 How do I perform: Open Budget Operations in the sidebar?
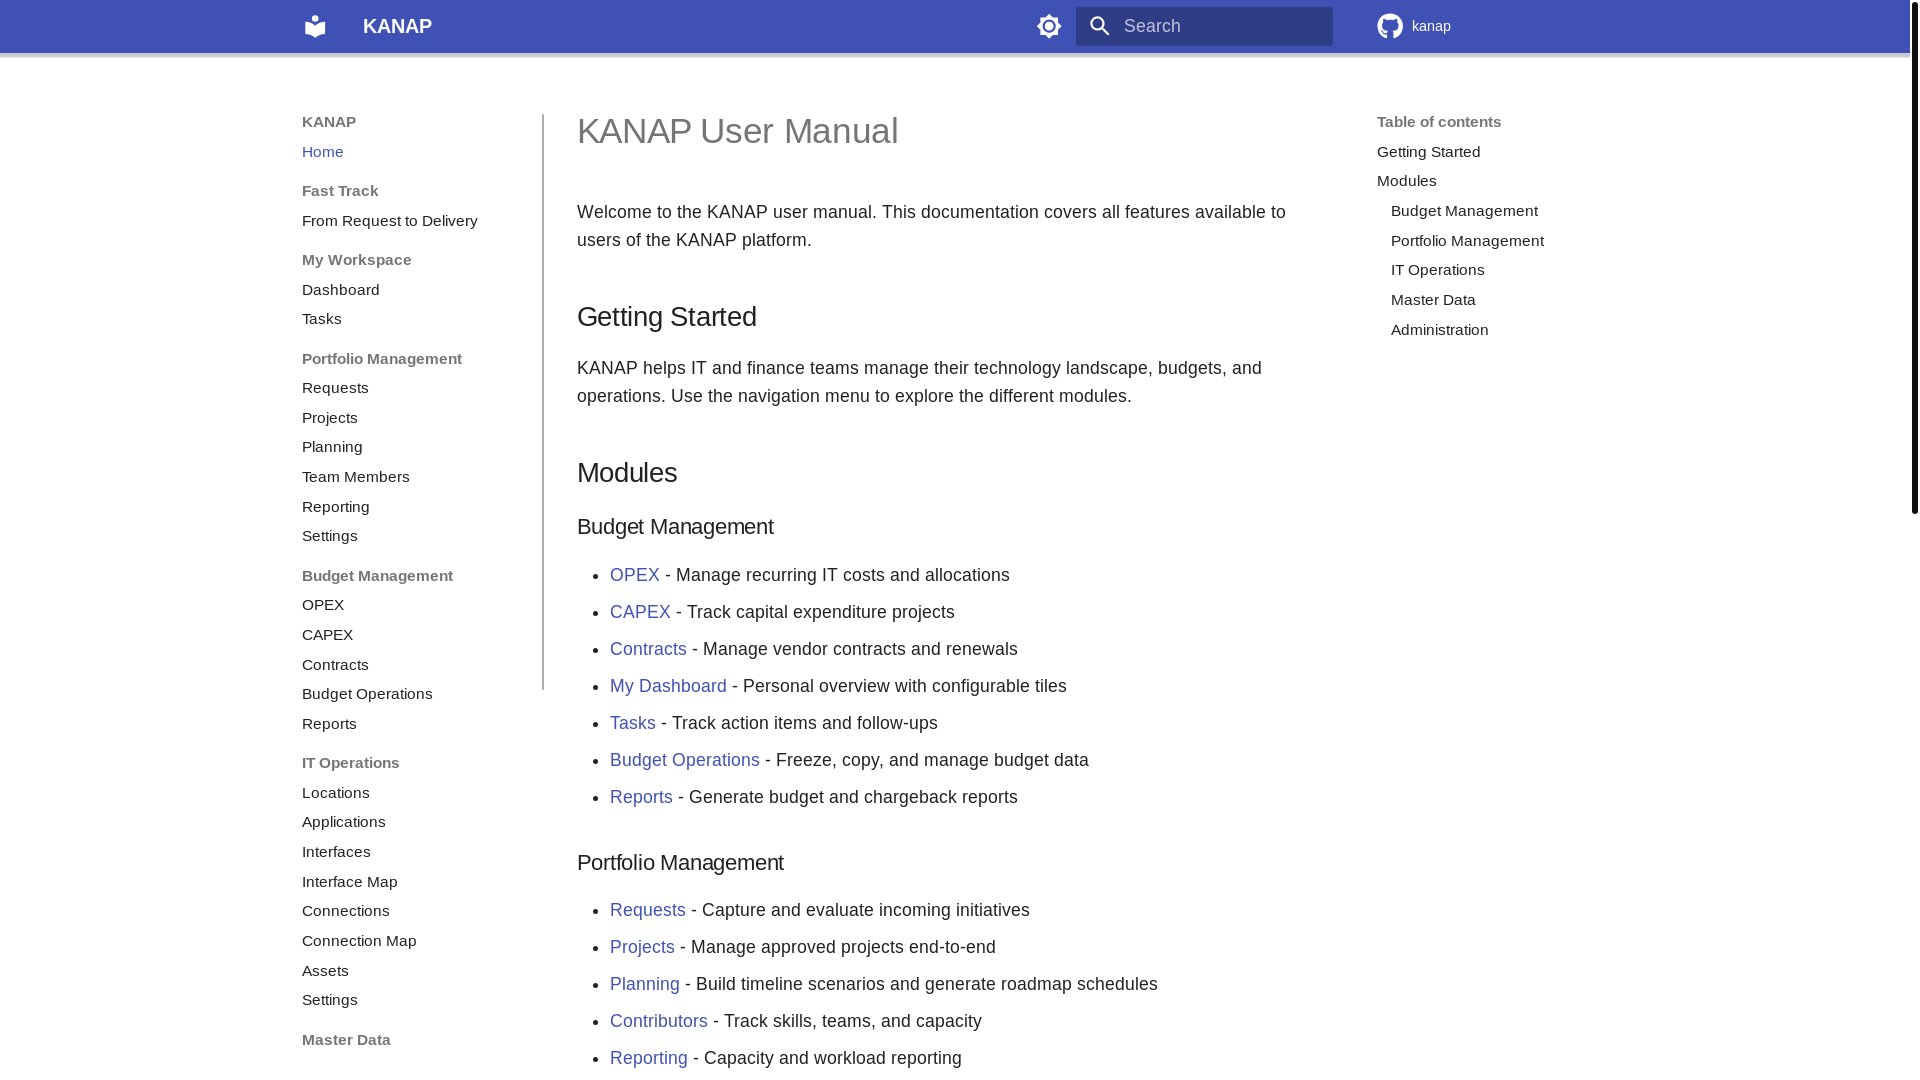pos(367,694)
